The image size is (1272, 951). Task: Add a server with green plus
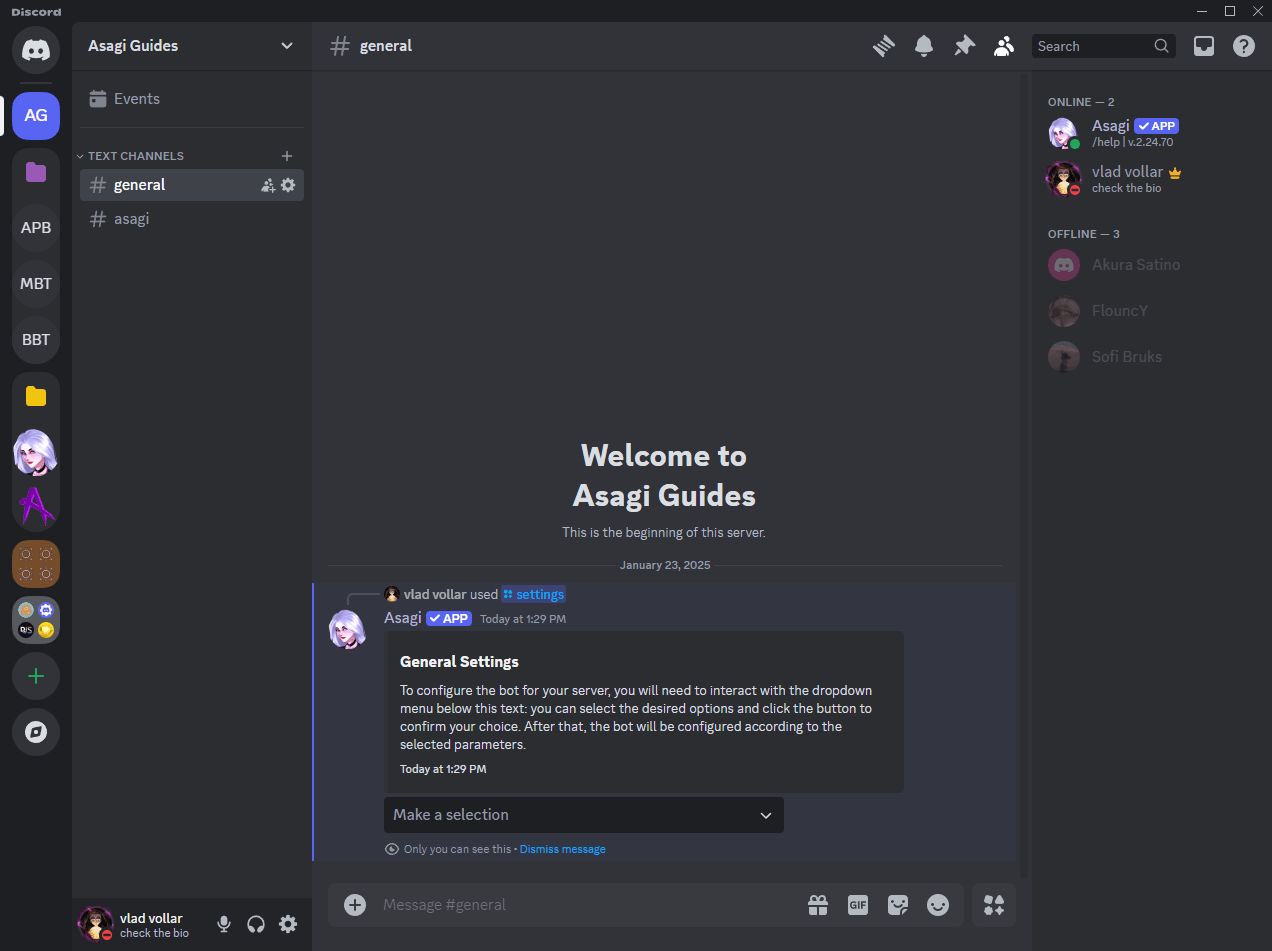(36, 677)
